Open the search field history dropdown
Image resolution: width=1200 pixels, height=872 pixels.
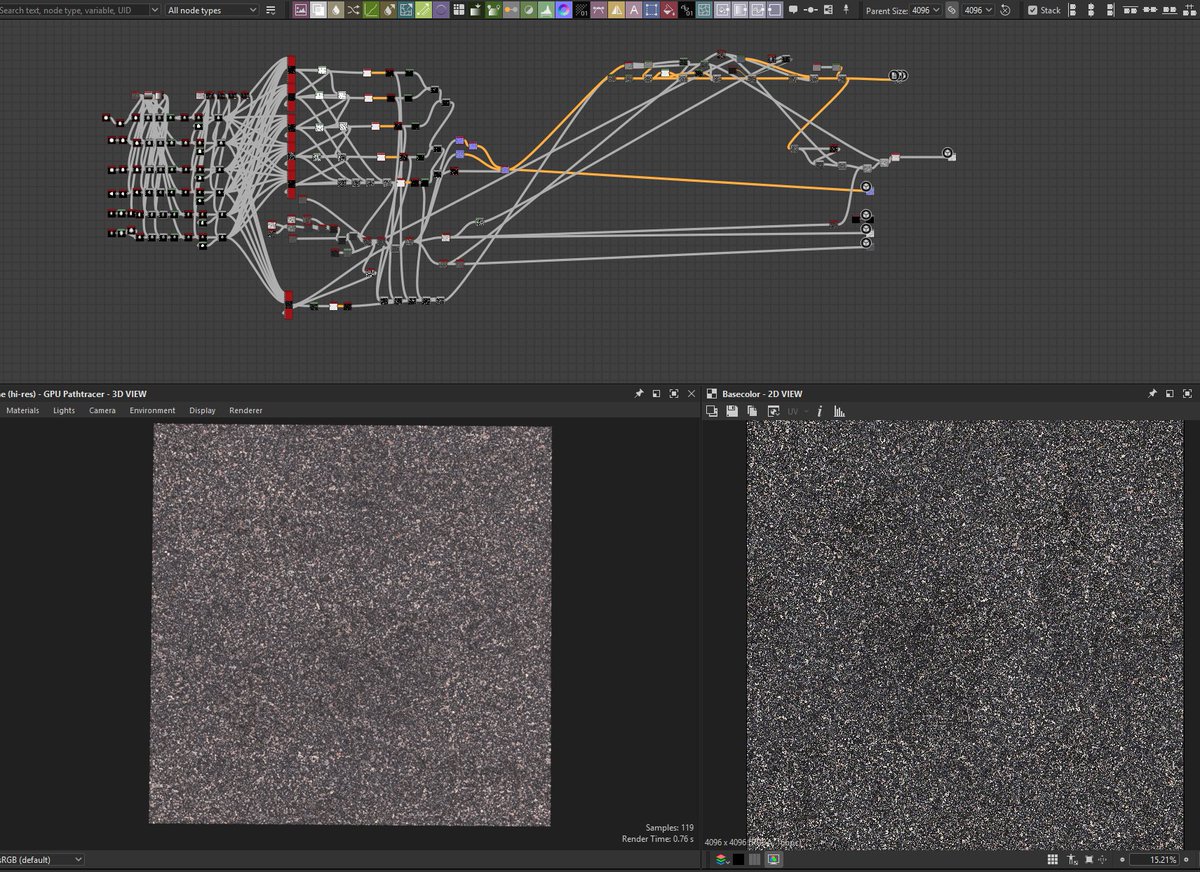click(x=154, y=10)
